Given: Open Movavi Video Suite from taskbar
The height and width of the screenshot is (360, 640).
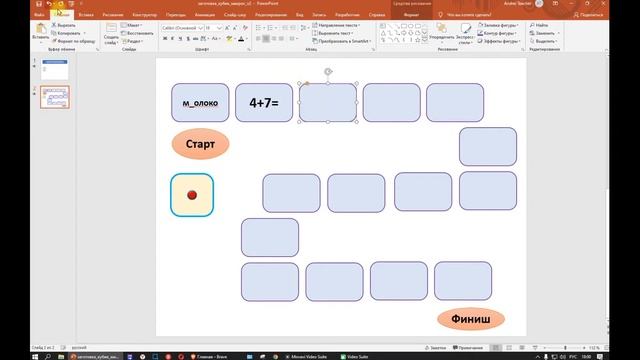Looking at the screenshot, I should tap(306, 357).
